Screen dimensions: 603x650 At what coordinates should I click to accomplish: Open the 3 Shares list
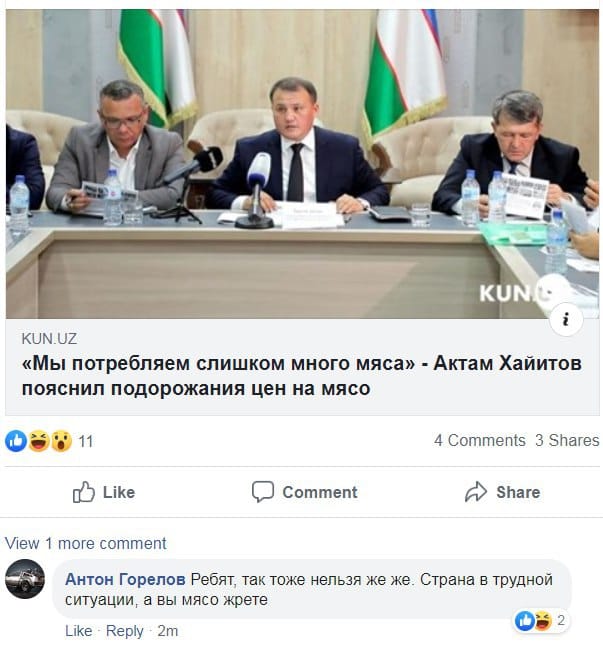567,440
